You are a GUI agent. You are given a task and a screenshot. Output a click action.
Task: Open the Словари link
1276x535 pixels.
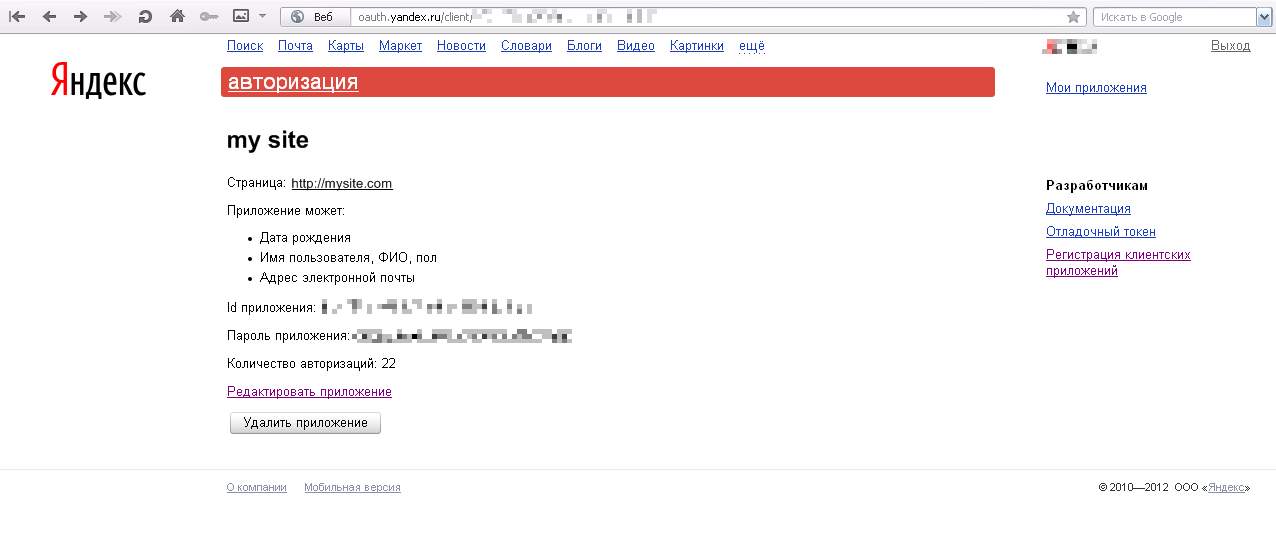point(526,46)
